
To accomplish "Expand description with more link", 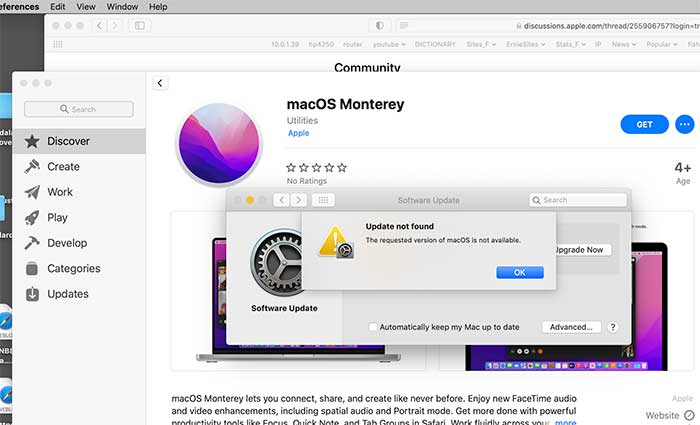I will point(565,422).
